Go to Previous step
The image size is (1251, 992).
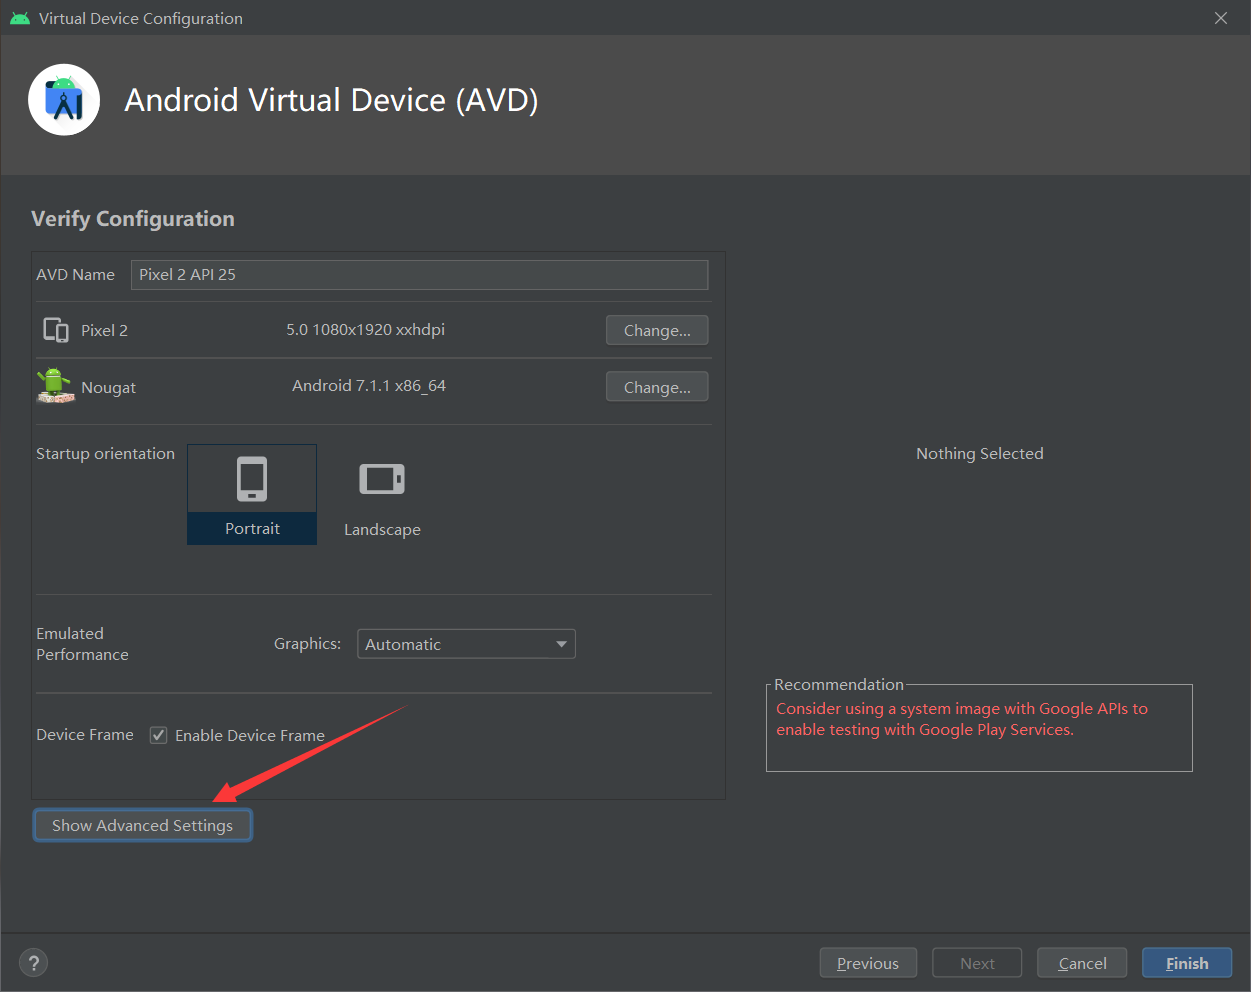(x=868, y=963)
